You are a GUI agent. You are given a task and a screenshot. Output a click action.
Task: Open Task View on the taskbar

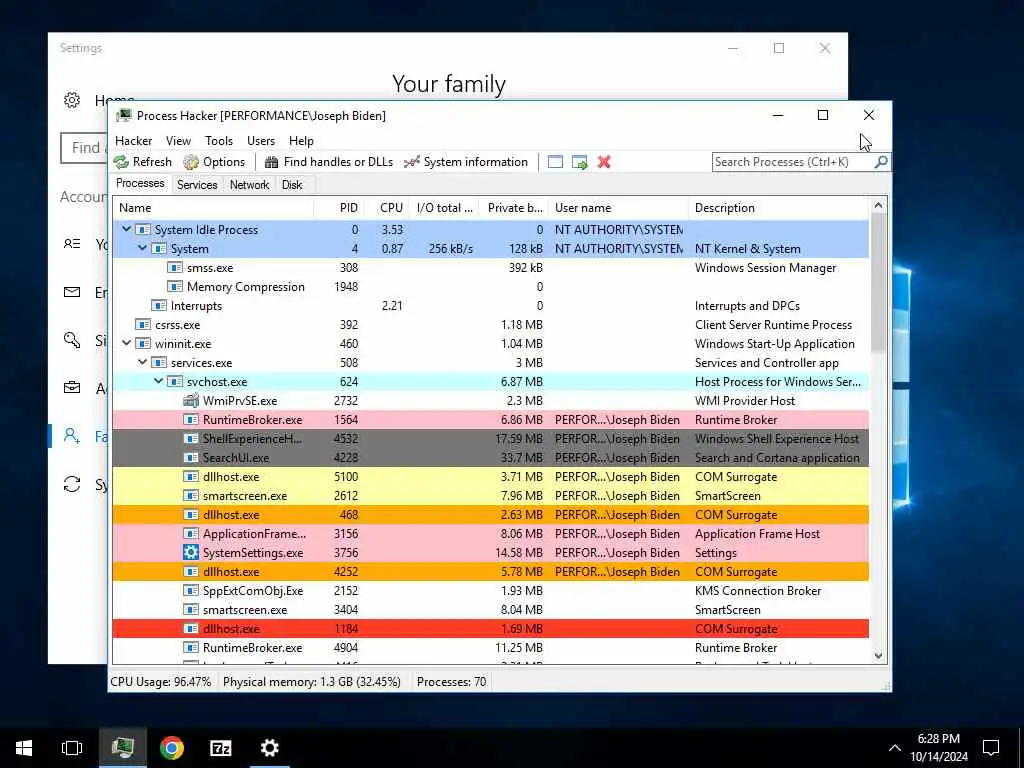point(72,748)
